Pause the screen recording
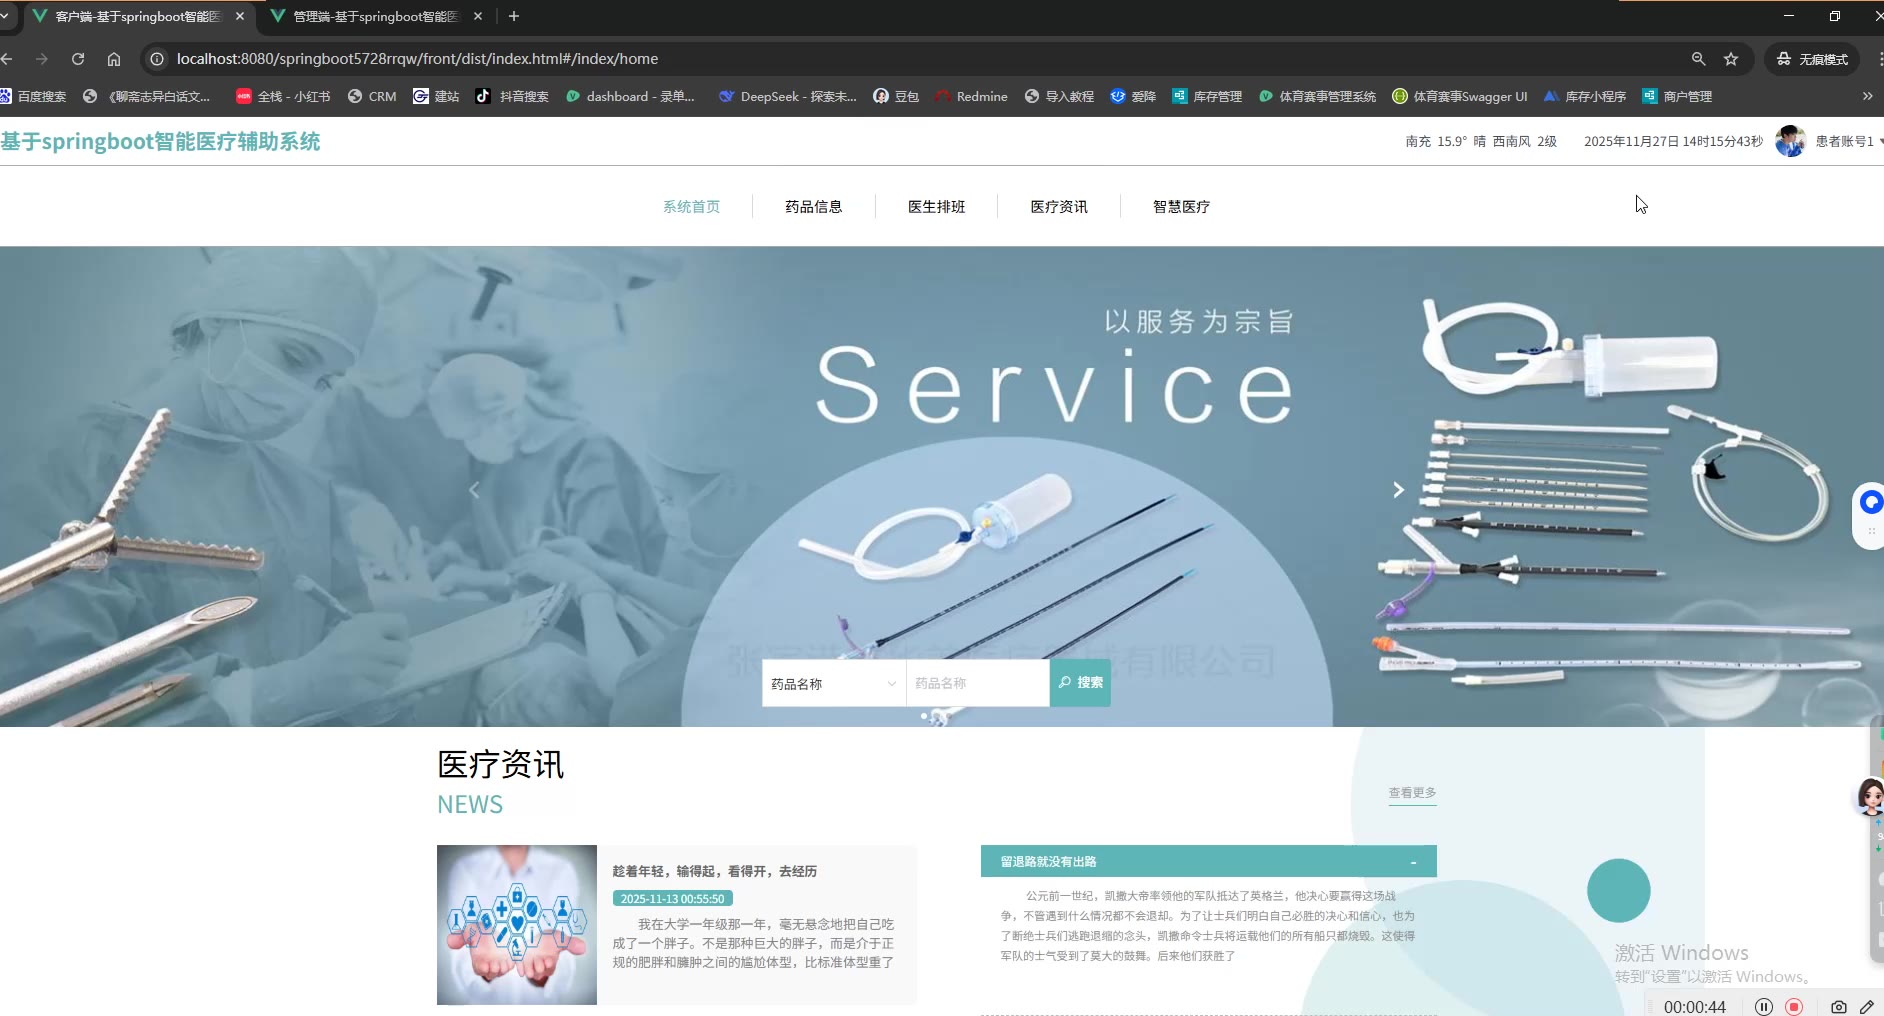Image resolution: width=1884 pixels, height=1016 pixels. click(1764, 1006)
